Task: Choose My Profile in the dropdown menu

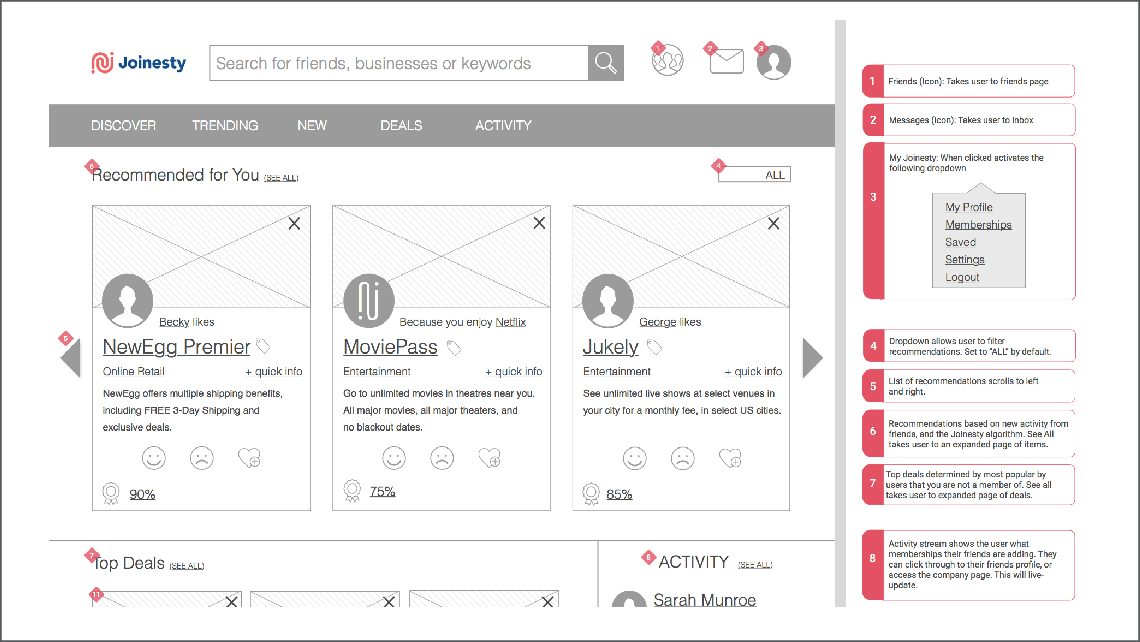Action: click(x=969, y=207)
